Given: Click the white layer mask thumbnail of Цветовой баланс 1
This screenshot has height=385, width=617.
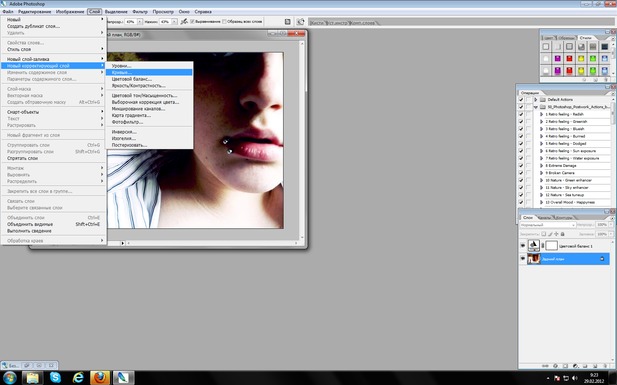Looking at the screenshot, I should click(x=552, y=246).
